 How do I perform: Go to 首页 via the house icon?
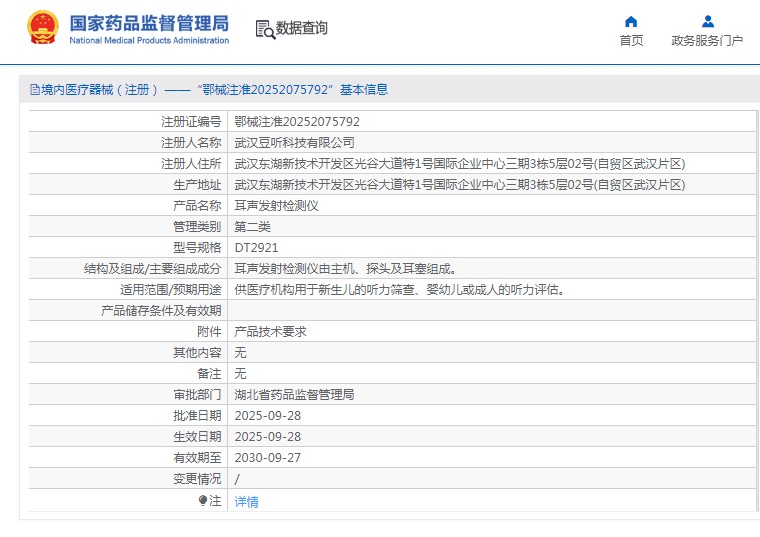click(631, 21)
